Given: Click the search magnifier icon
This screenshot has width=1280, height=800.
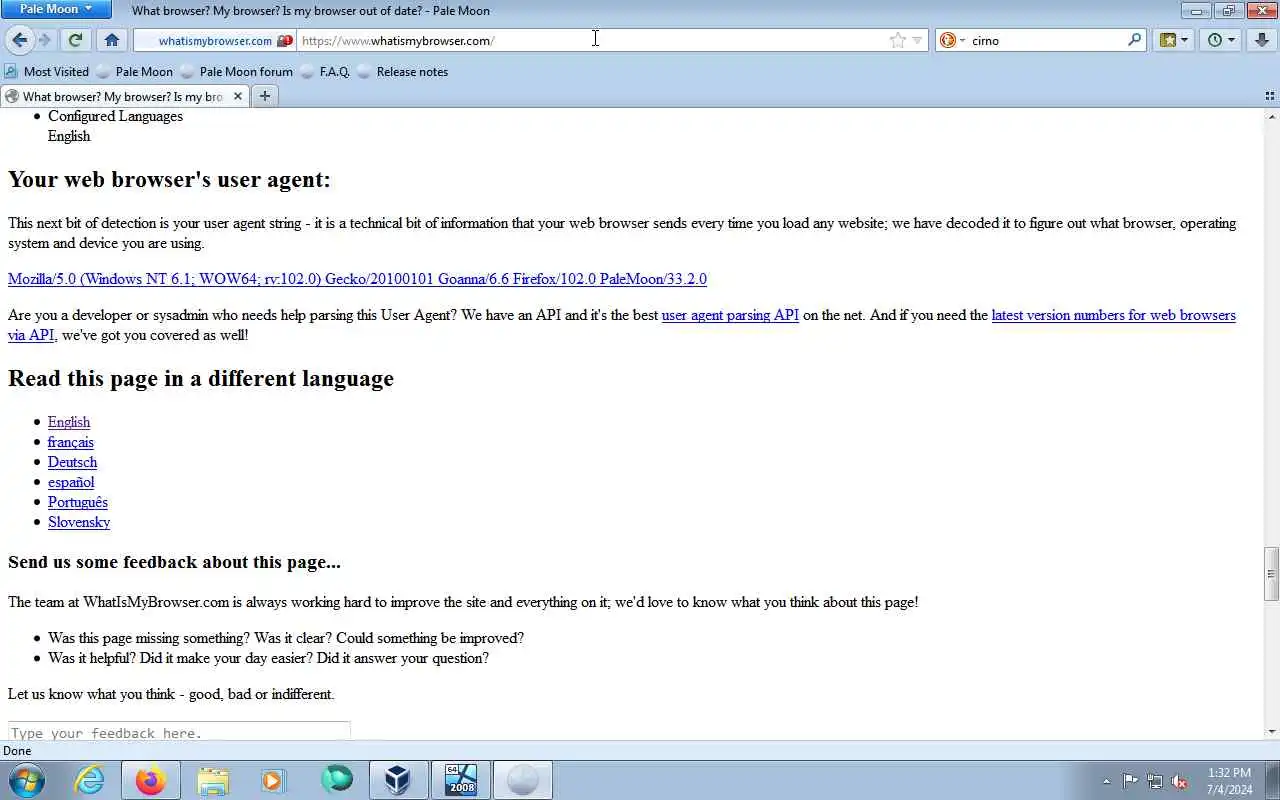Looking at the screenshot, I should [1134, 40].
